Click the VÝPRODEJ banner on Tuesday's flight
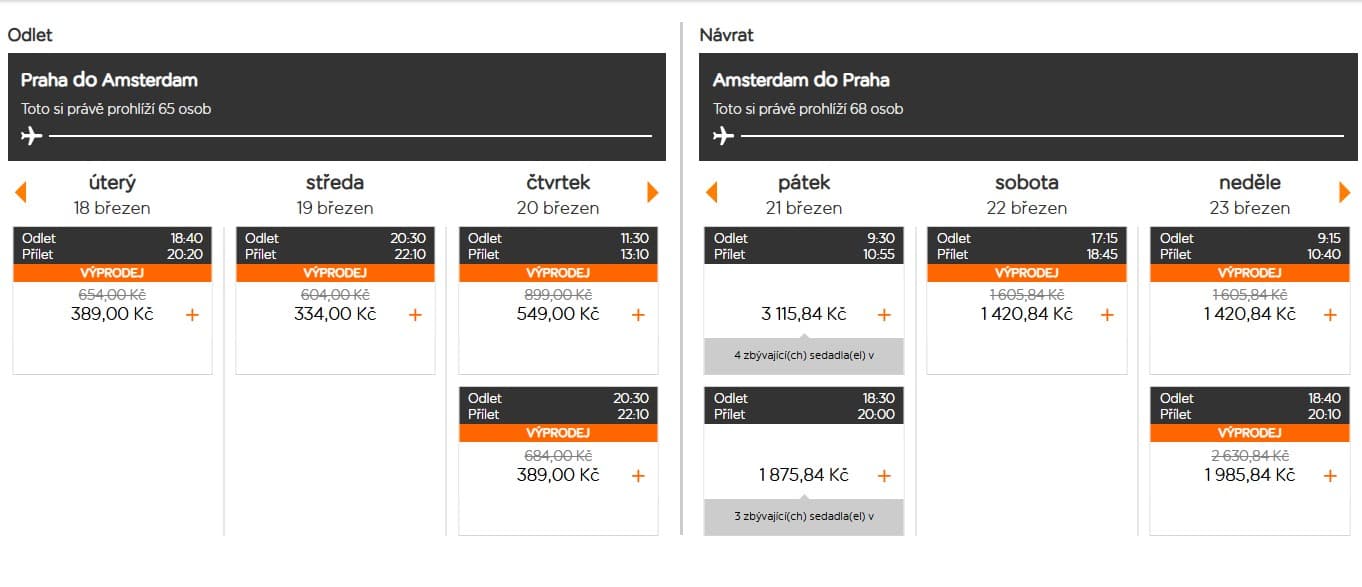The height and width of the screenshot is (587, 1362). (113, 273)
